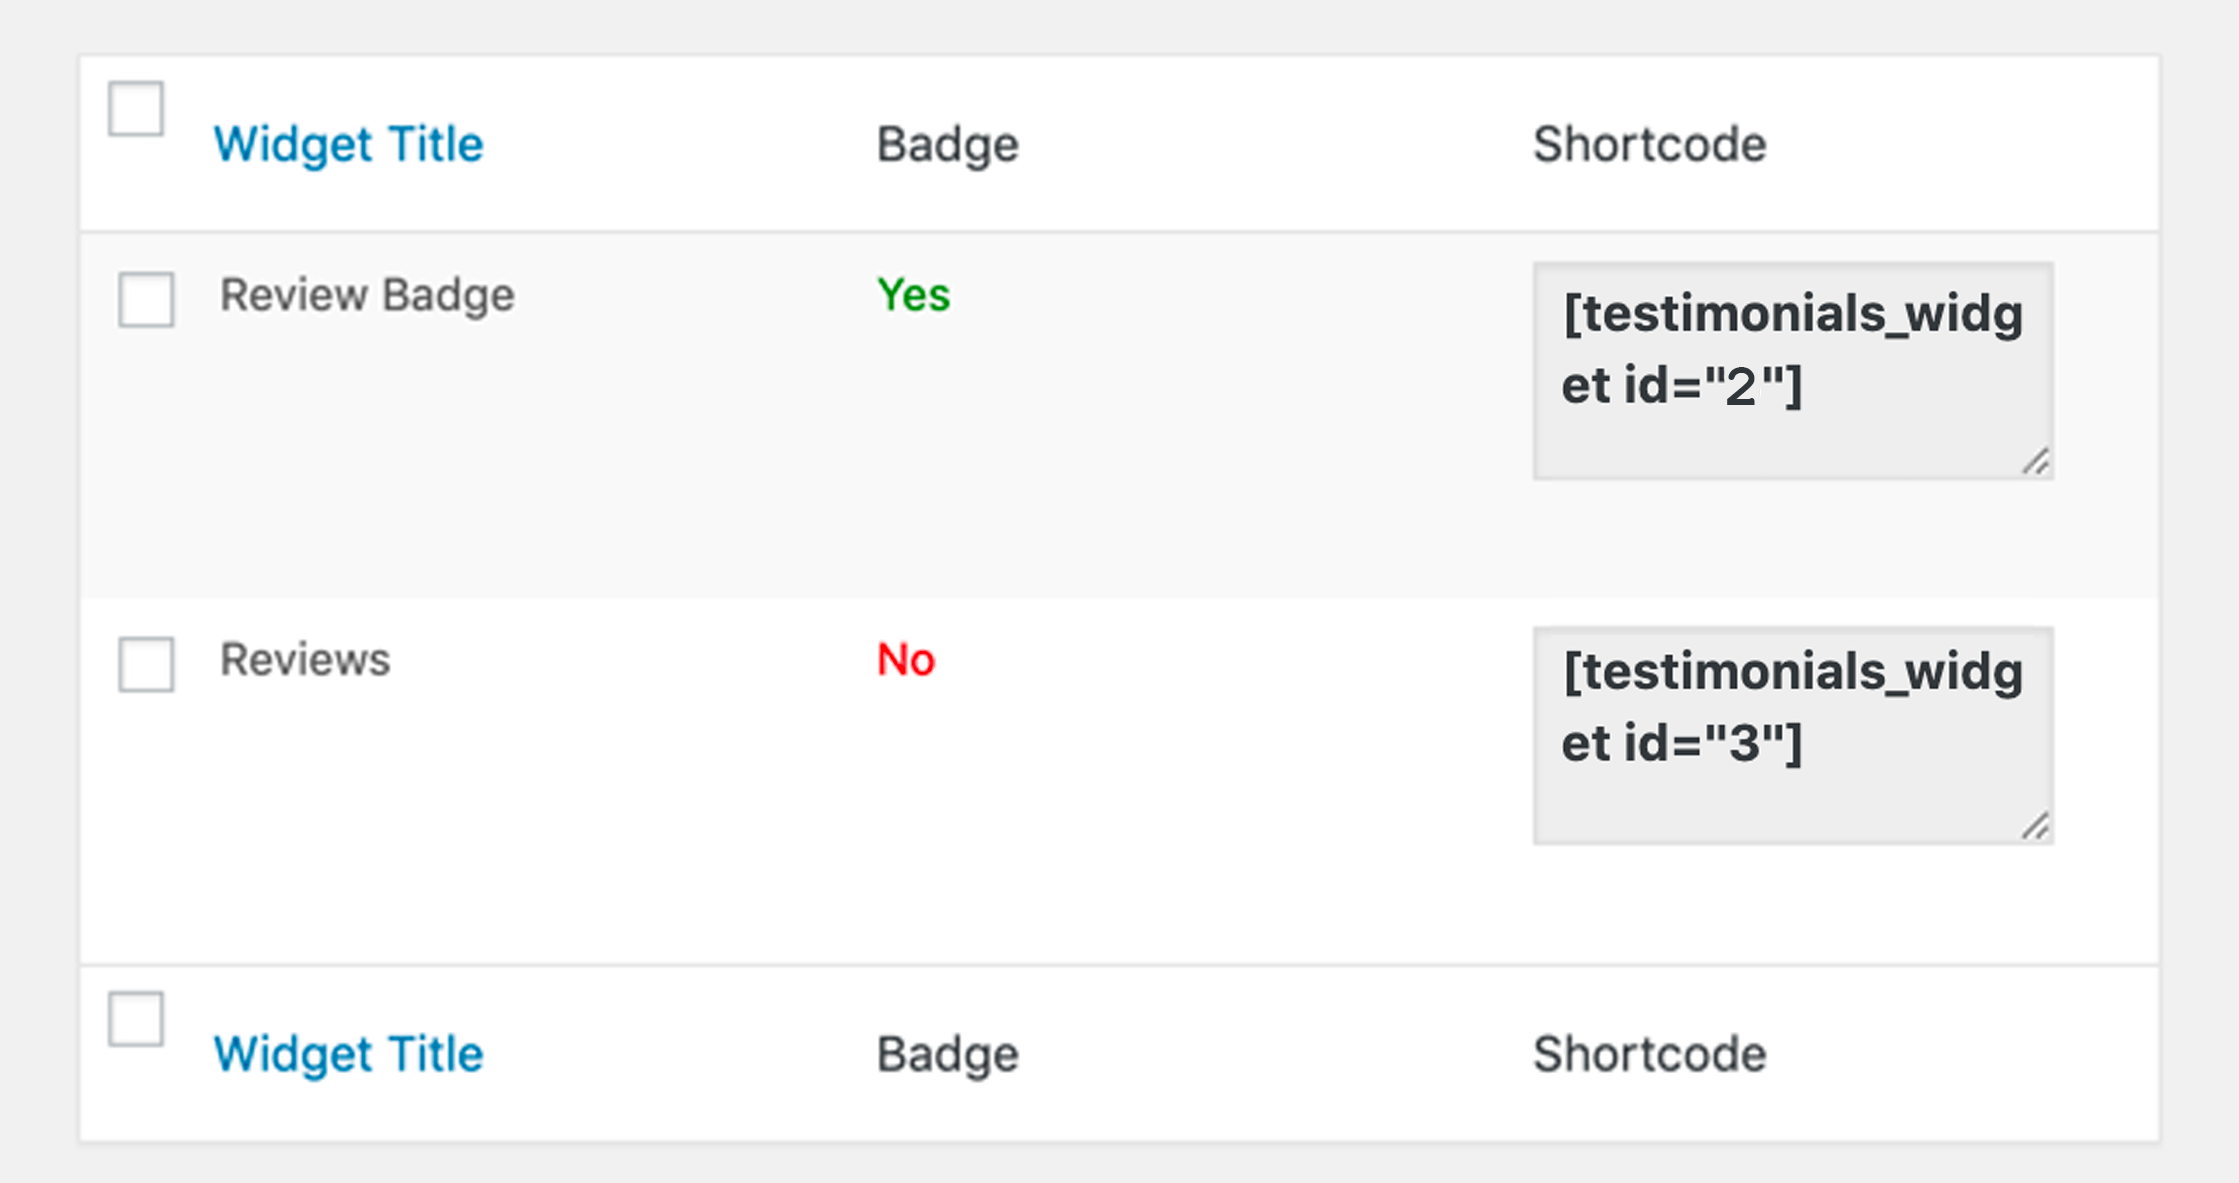Click the resize handle of id="3" textarea
The width and height of the screenshot is (2239, 1183).
[2036, 826]
